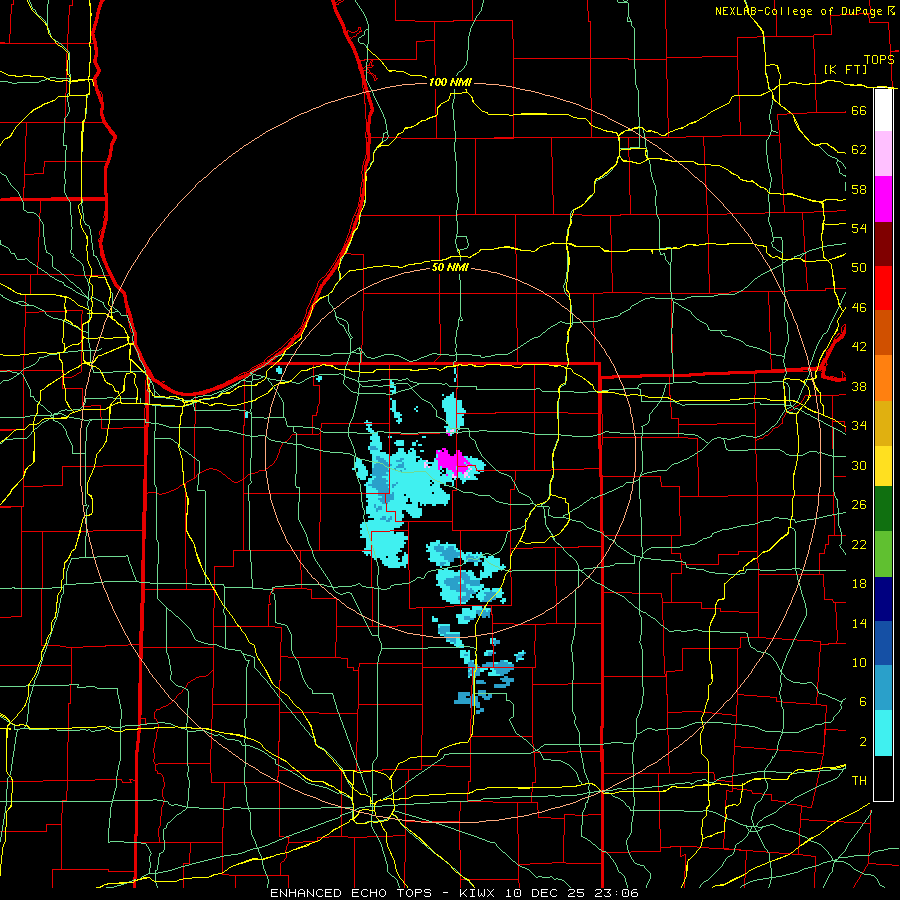Click the '14' legend value
The image size is (900, 900).
pos(859,623)
